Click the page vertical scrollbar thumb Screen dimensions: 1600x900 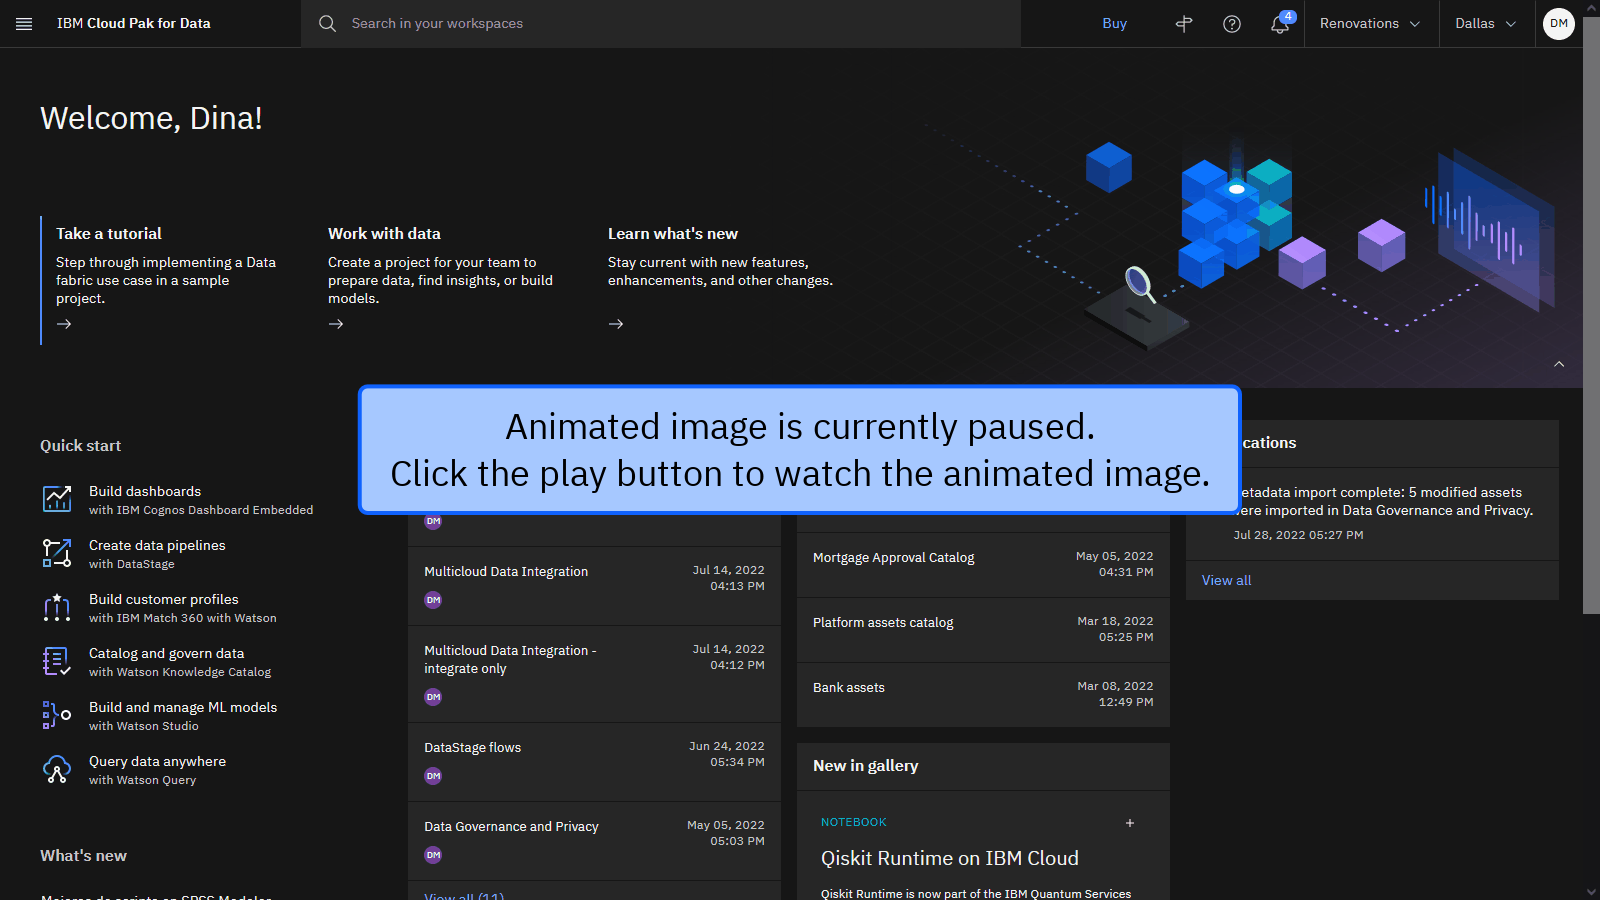click(1591, 315)
